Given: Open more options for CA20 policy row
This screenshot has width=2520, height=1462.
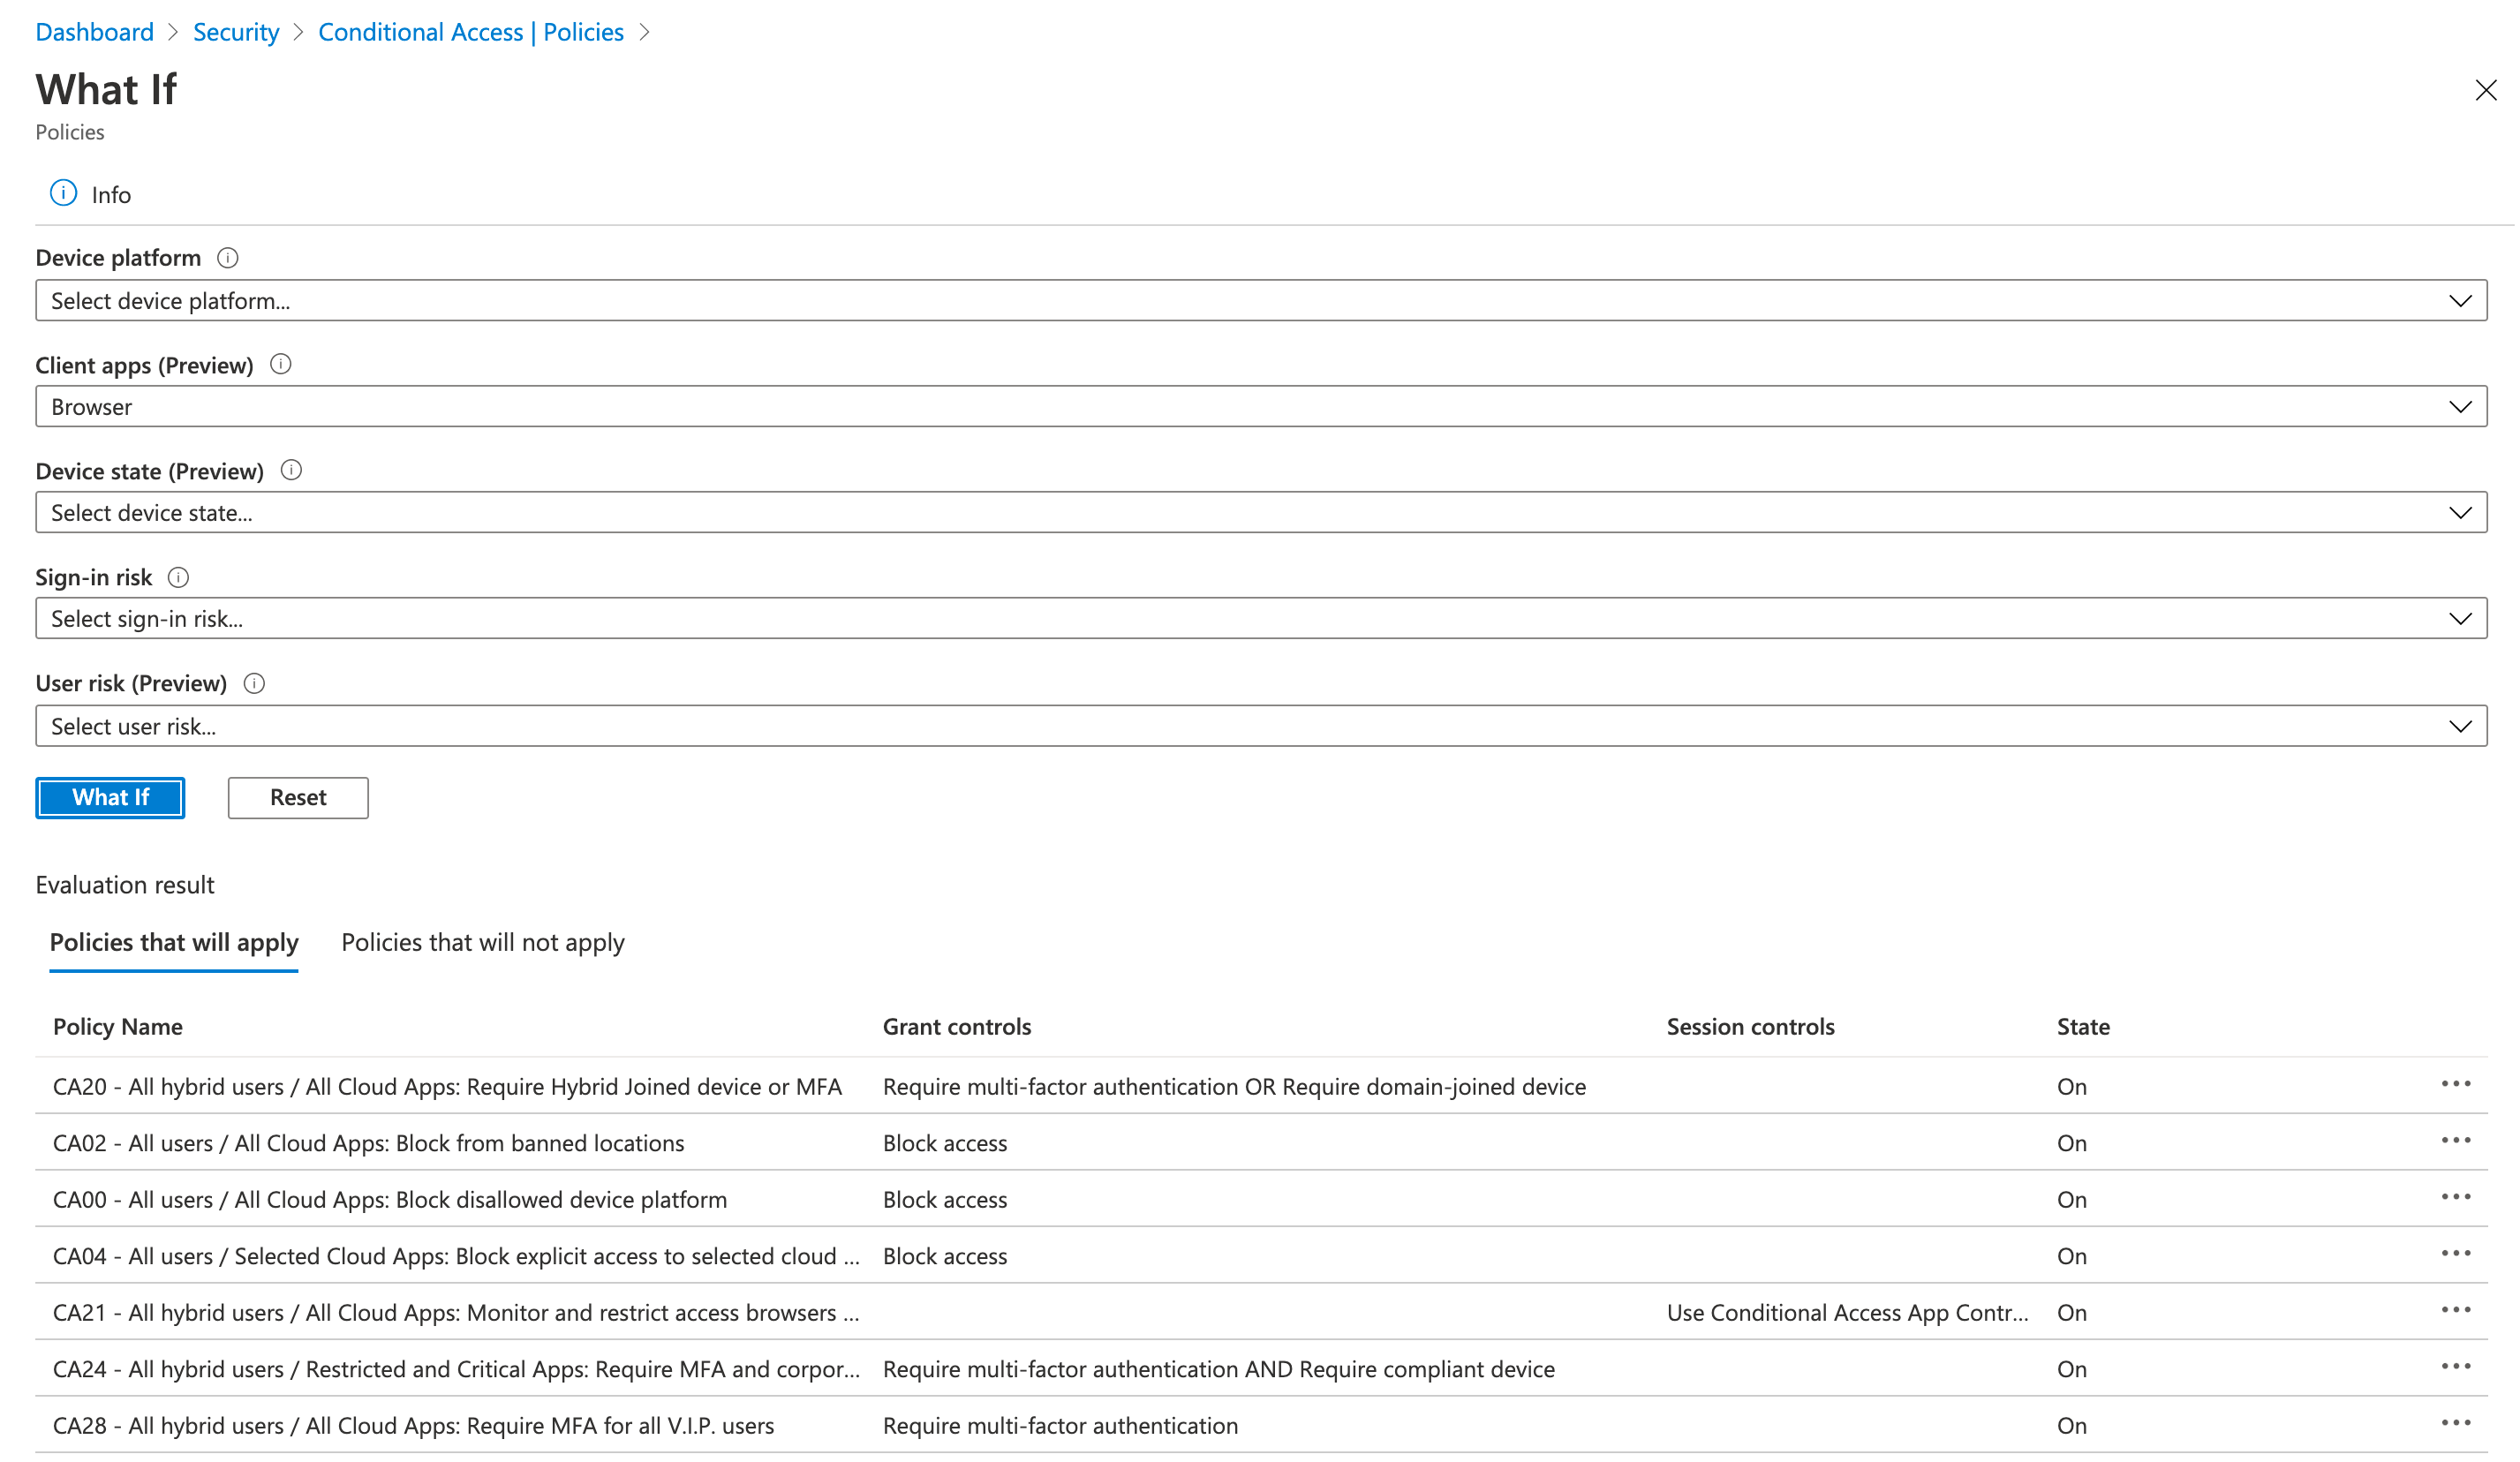Looking at the screenshot, I should tap(2456, 1084).
